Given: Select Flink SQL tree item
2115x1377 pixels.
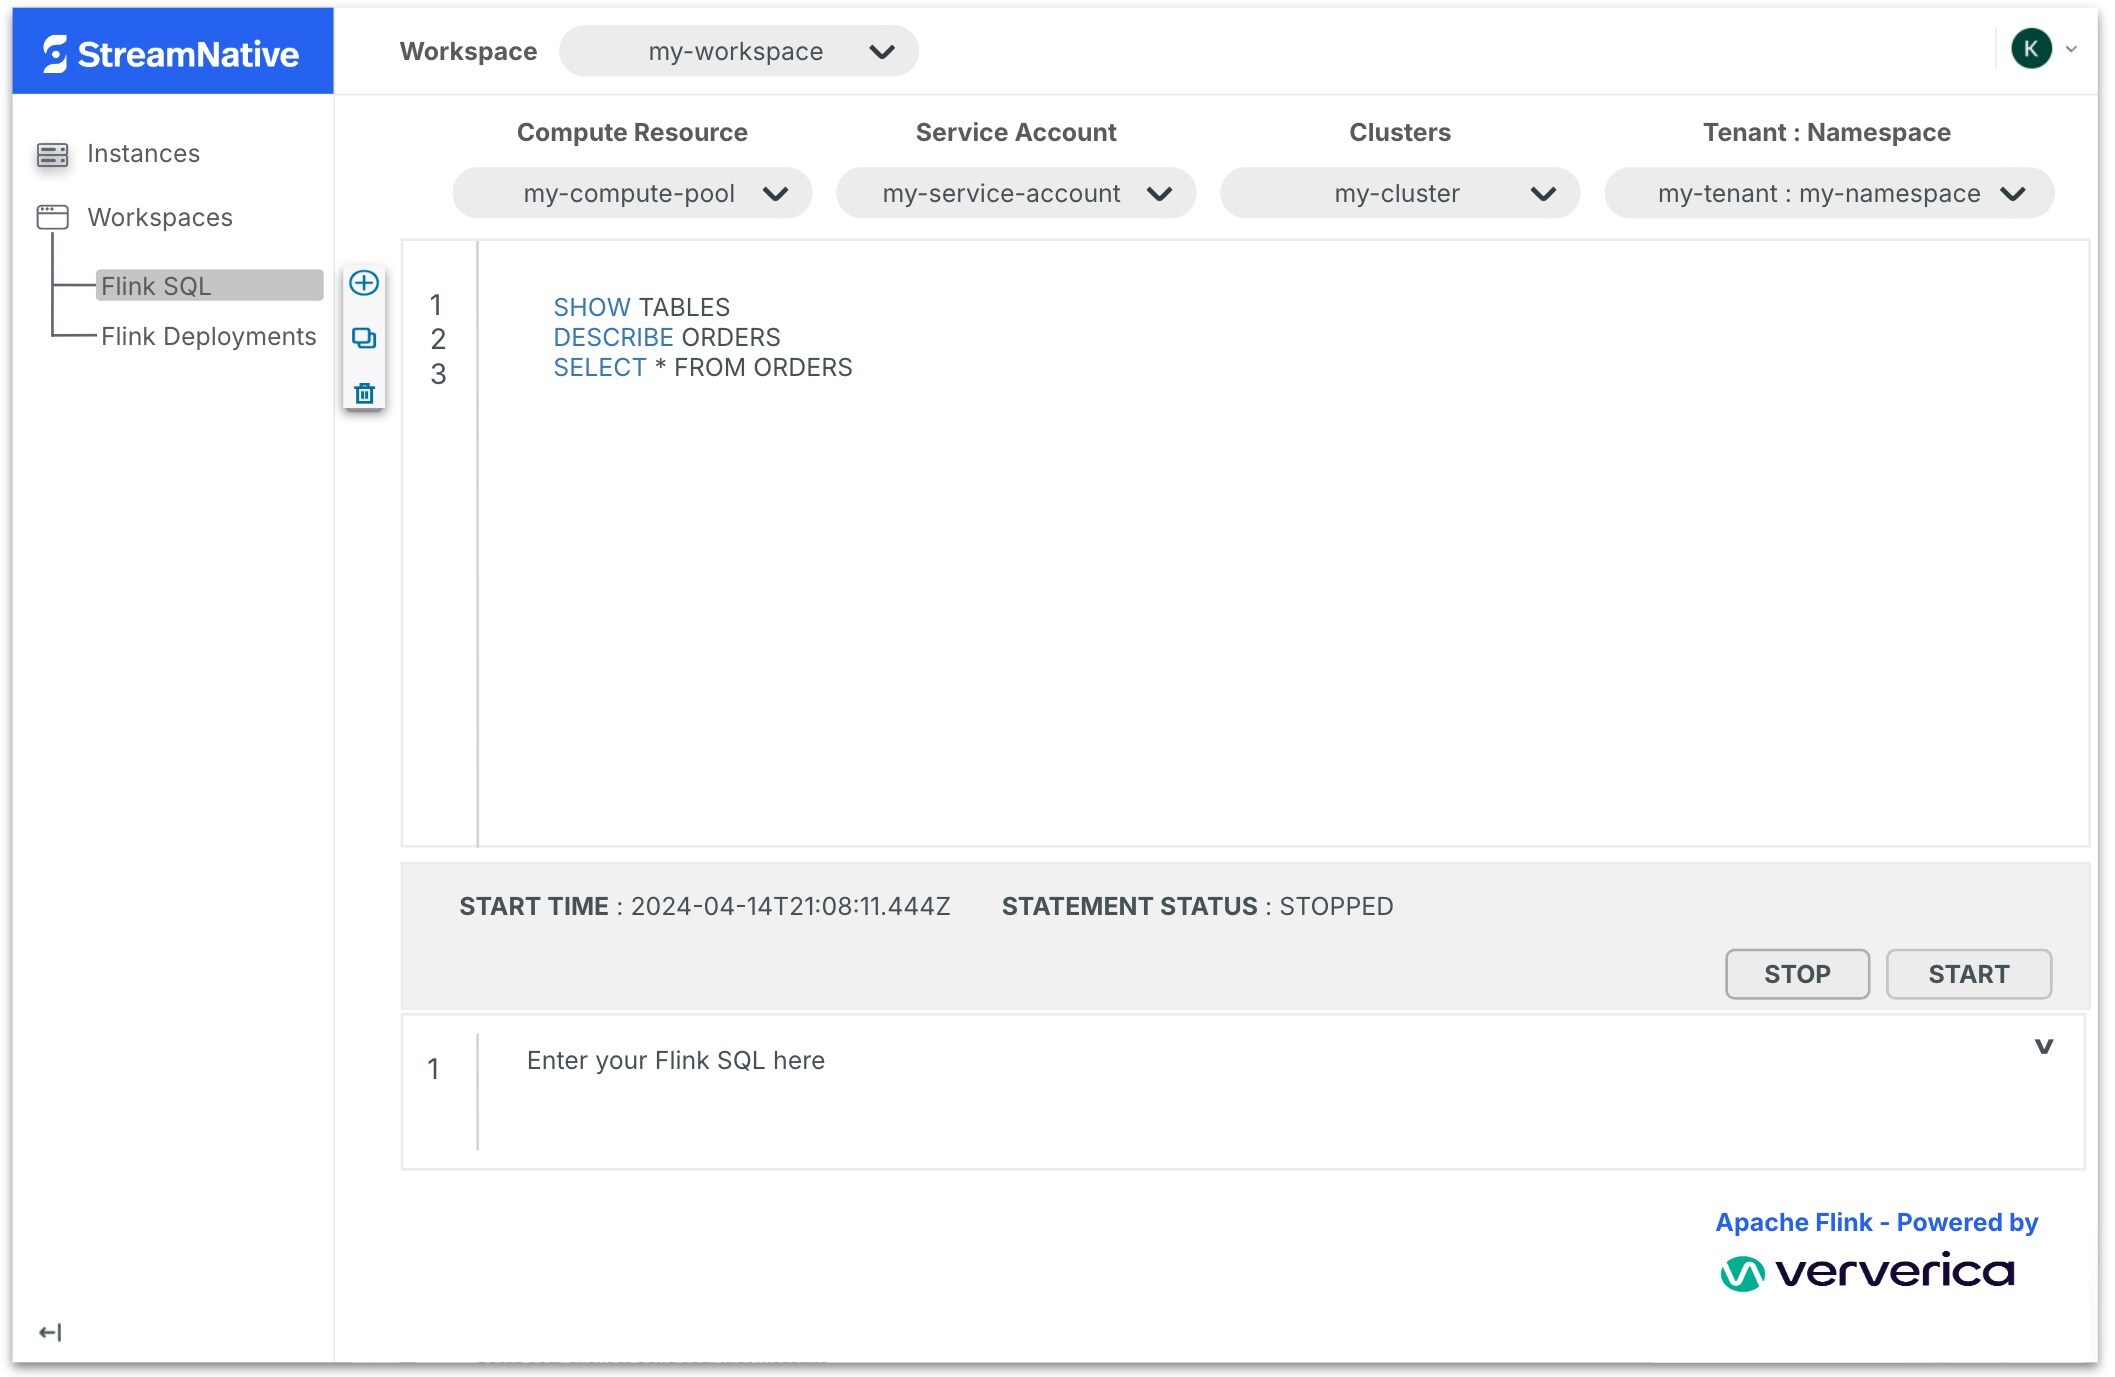Looking at the screenshot, I should (x=209, y=285).
